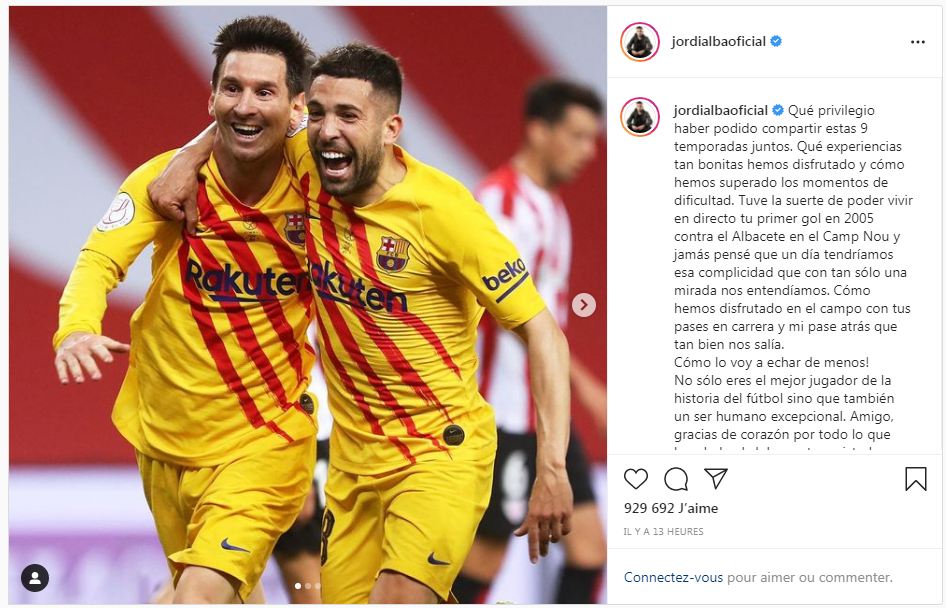Select the second carousel indicator dot

click(308, 586)
